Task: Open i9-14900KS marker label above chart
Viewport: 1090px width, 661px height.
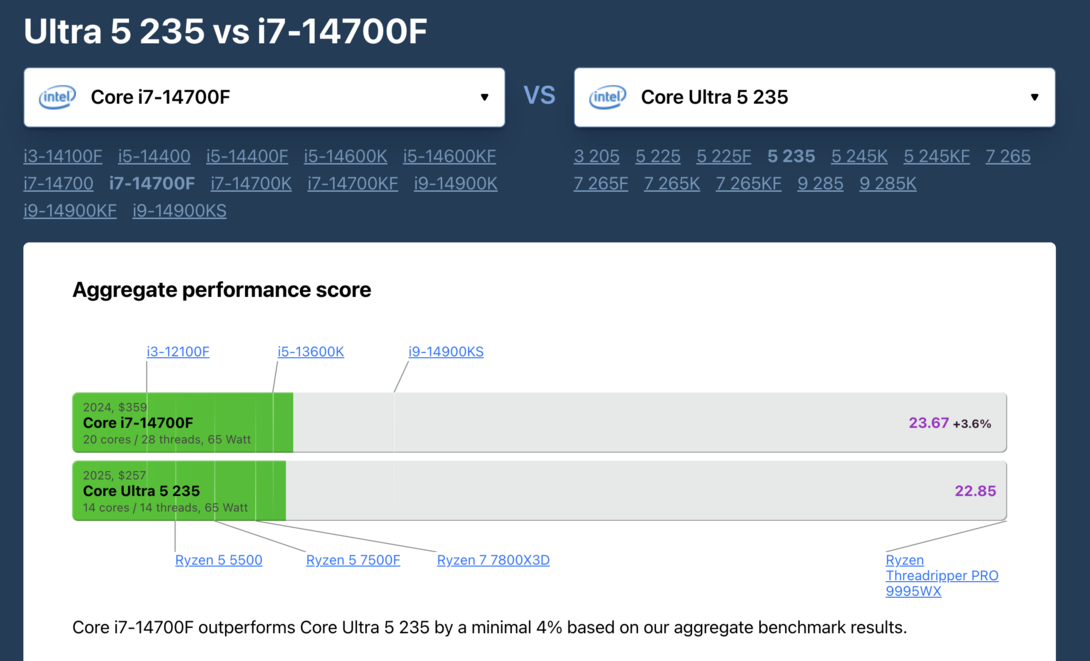Action: click(446, 352)
